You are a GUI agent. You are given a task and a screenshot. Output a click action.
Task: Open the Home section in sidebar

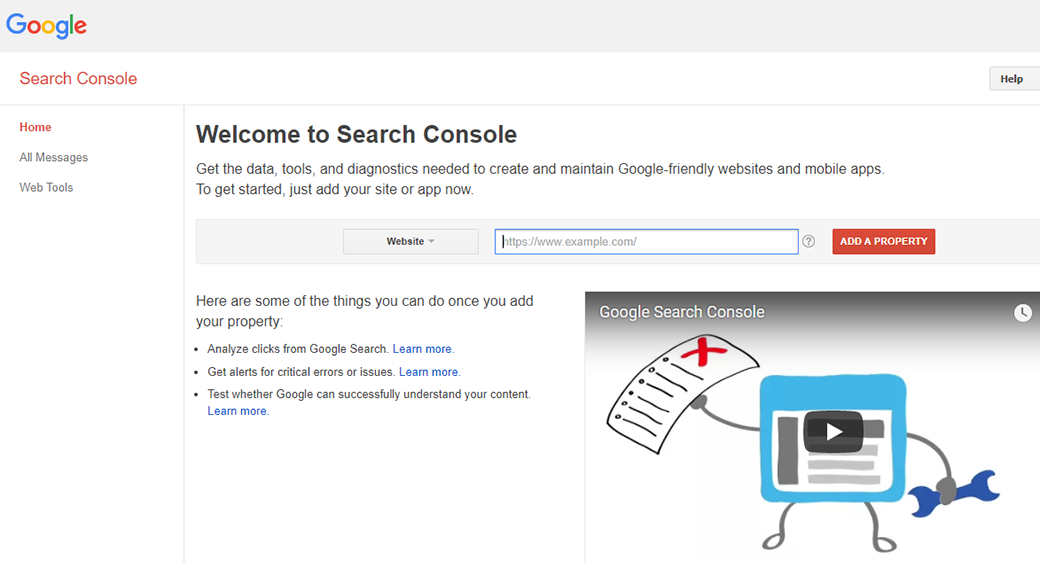(36, 127)
